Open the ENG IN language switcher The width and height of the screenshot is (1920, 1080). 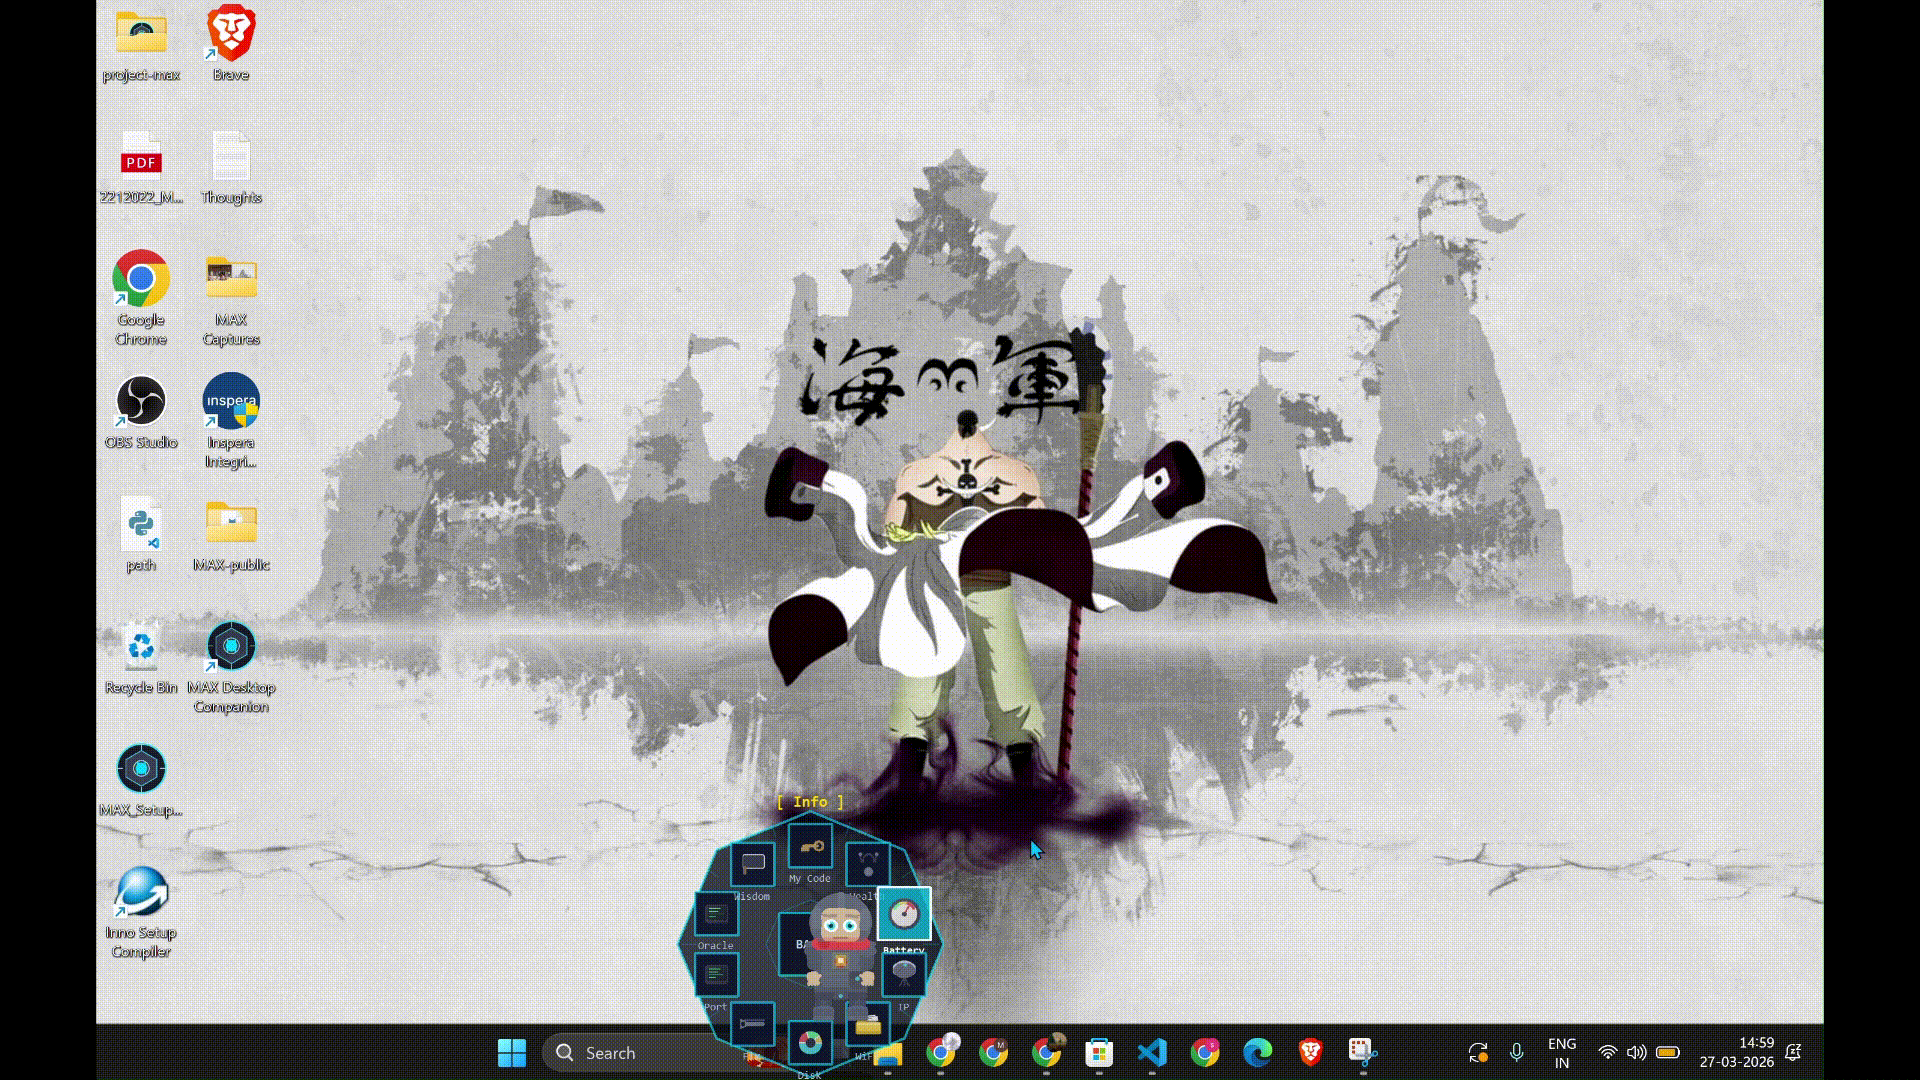click(1562, 1053)
